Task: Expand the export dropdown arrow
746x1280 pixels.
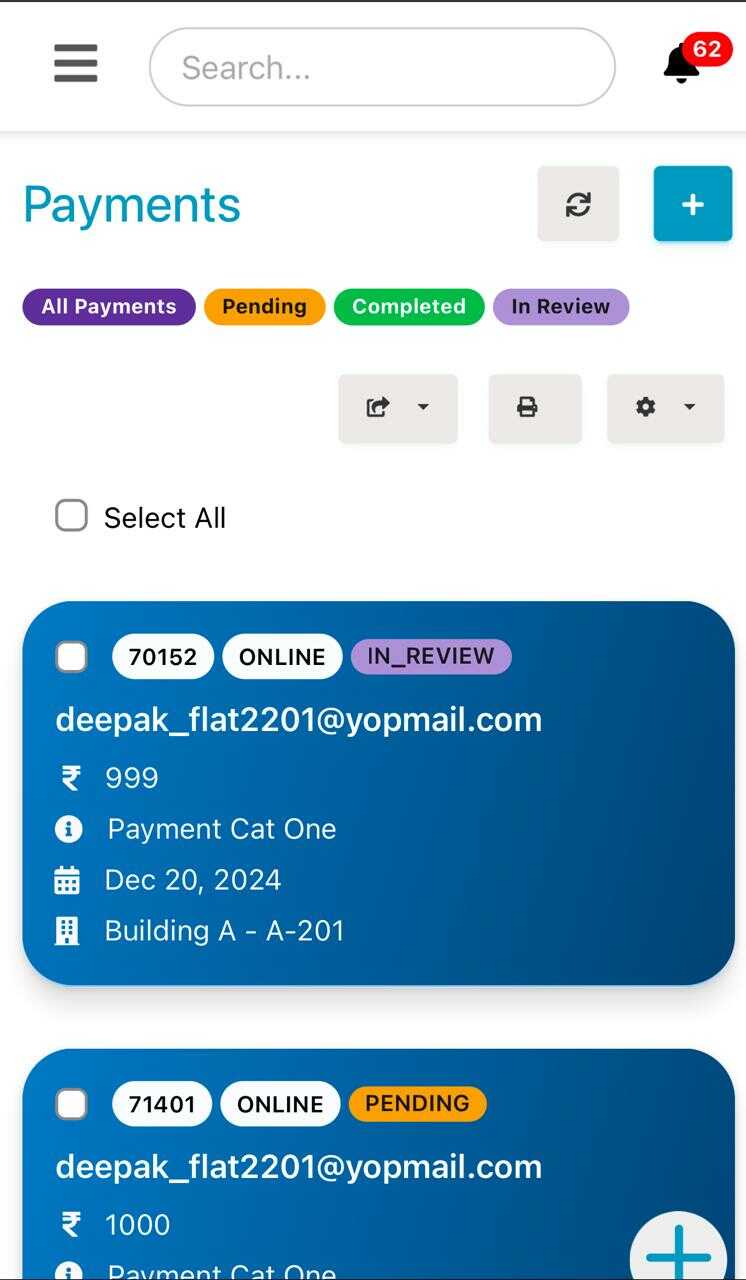Action: coord(423,407)
